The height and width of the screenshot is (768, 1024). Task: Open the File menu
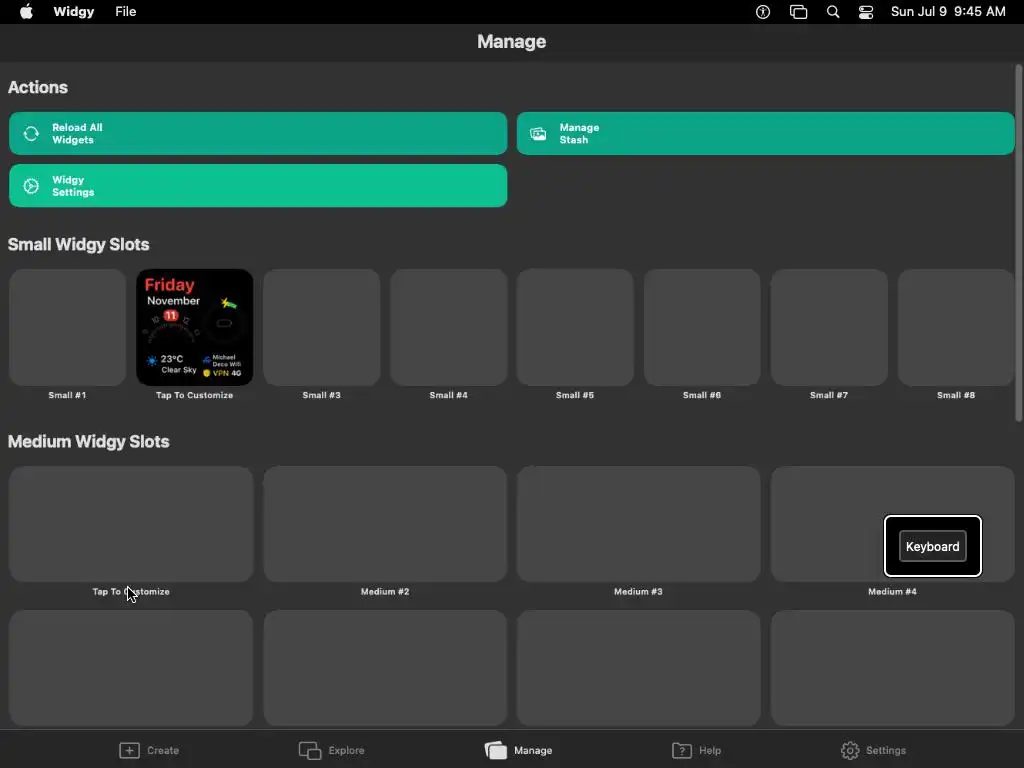[x=125, y=12]
